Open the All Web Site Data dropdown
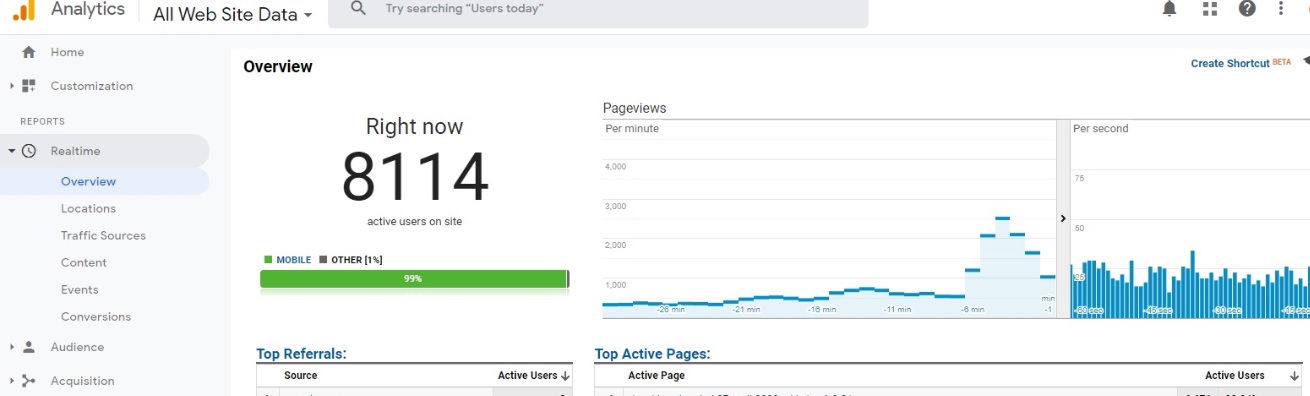Screen dimensions: 1310x396 pyautogui.click(x=233, y=14)
